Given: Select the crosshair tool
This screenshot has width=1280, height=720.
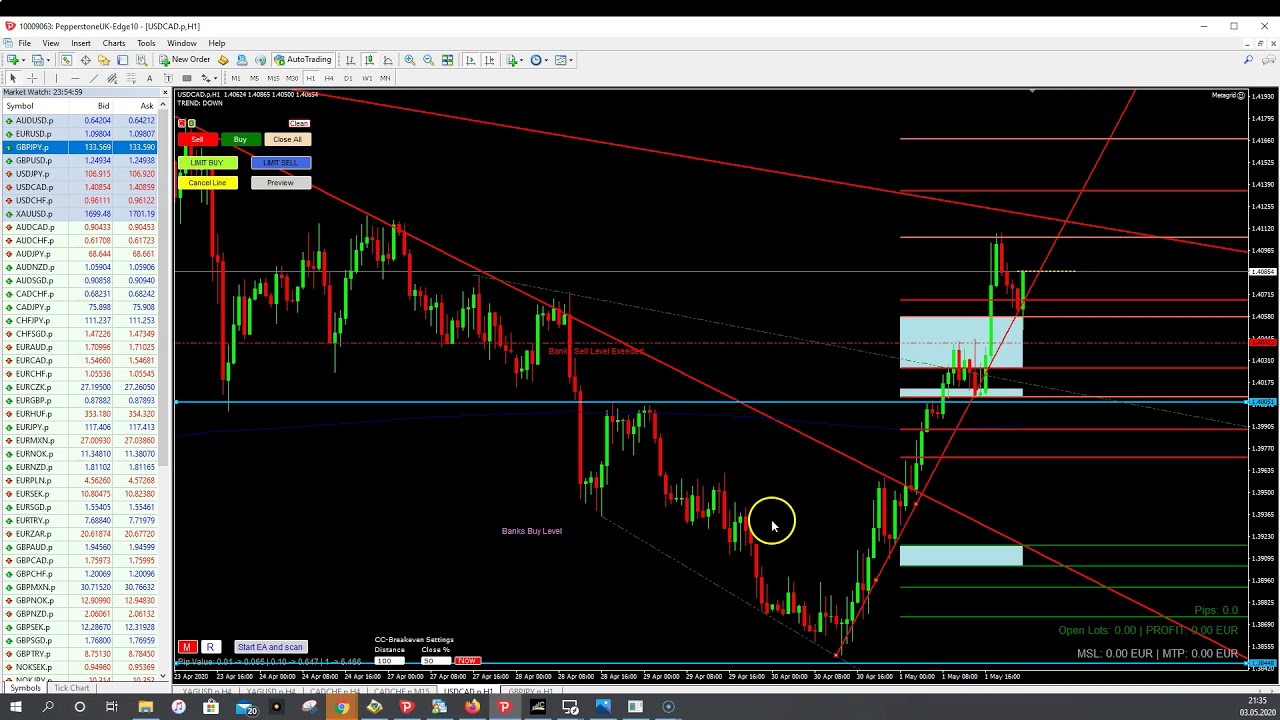Looking at the screenshot, I should click(x=32, y=78).
